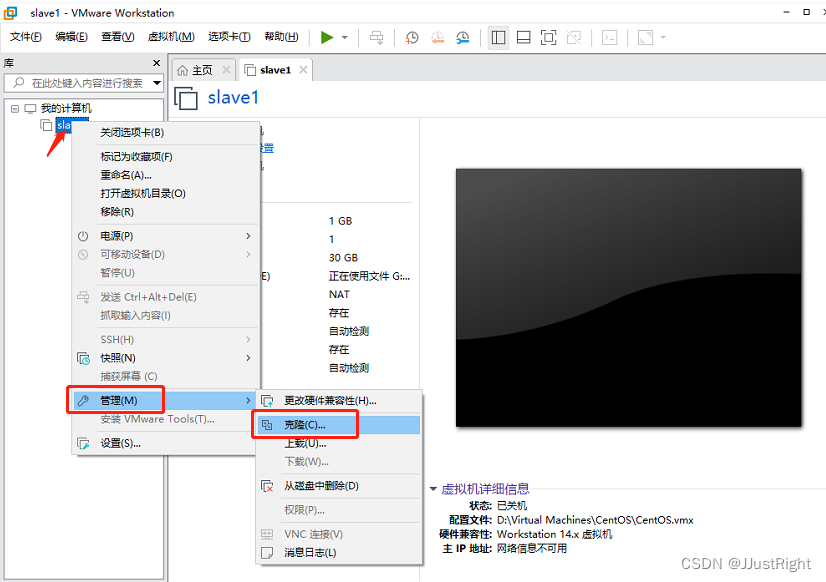Choose 标记为收藏项(F) from context menu
Image resolution: width=826 pixels, height=582 pixels.
166,156
